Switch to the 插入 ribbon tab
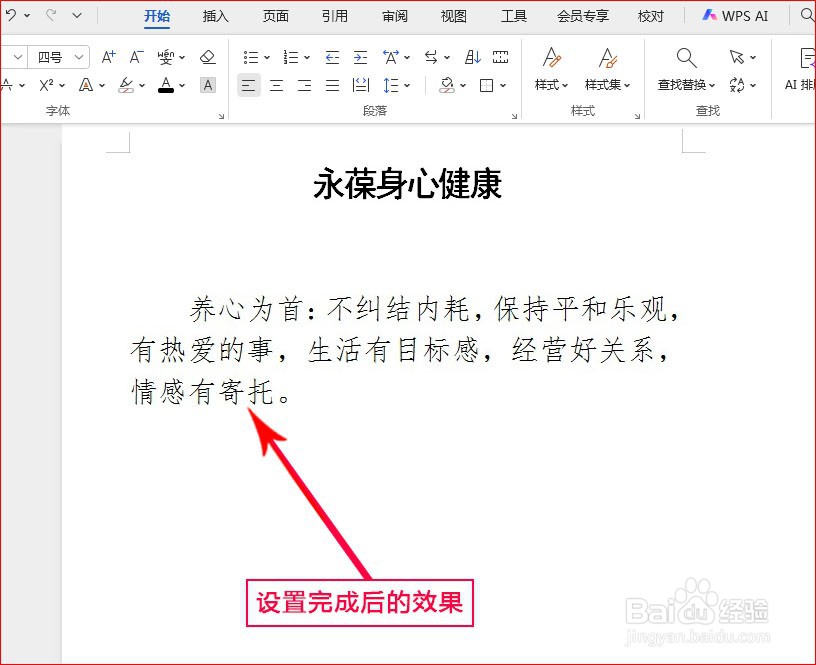This screenshot has height=665, width=816. tap(215, 15)
